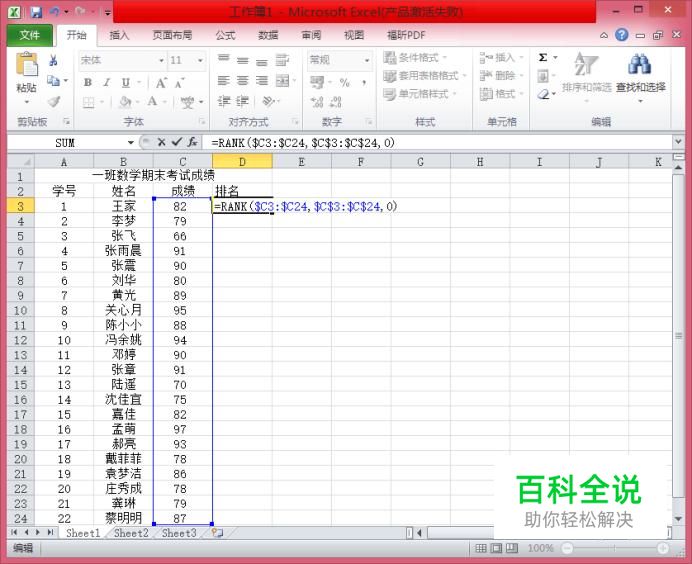Expand the Name Box dropdown arrow
The height and width of the screenshot is (564, 692).
coord(131,143)
